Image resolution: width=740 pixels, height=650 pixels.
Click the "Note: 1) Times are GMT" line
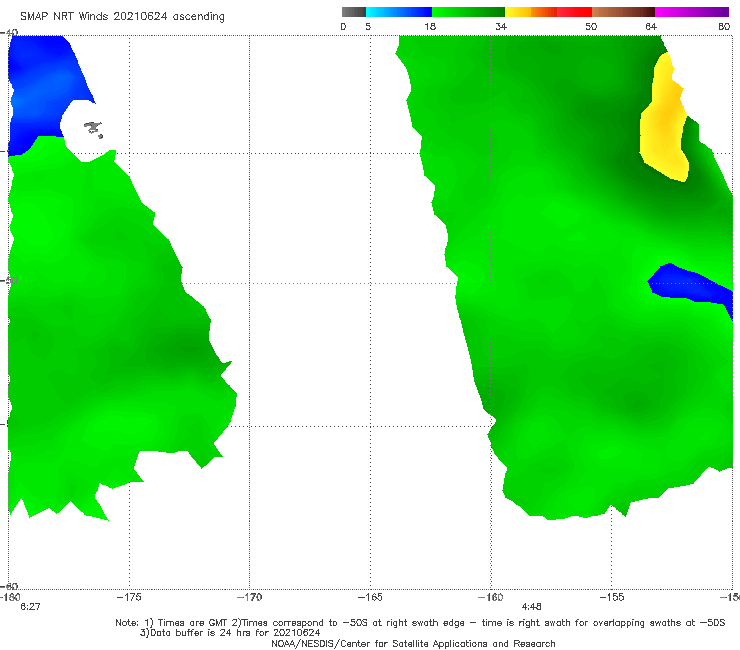(420, 623)
